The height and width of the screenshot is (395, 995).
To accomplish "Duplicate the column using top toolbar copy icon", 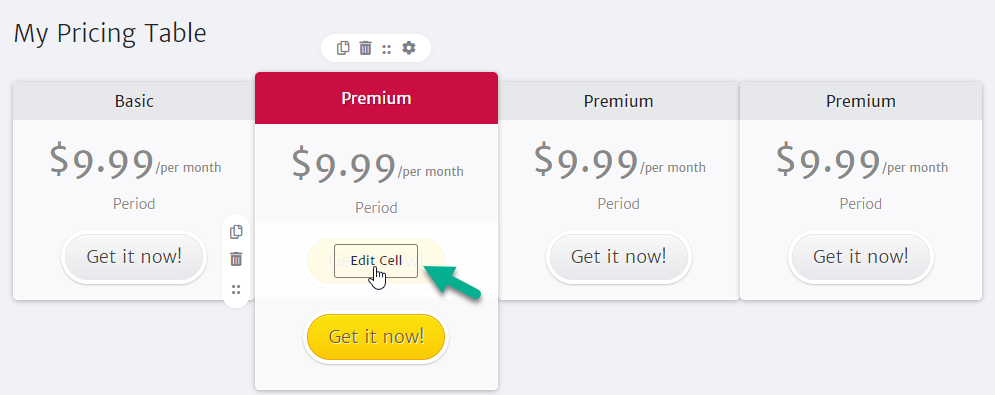I will (343, 48).
